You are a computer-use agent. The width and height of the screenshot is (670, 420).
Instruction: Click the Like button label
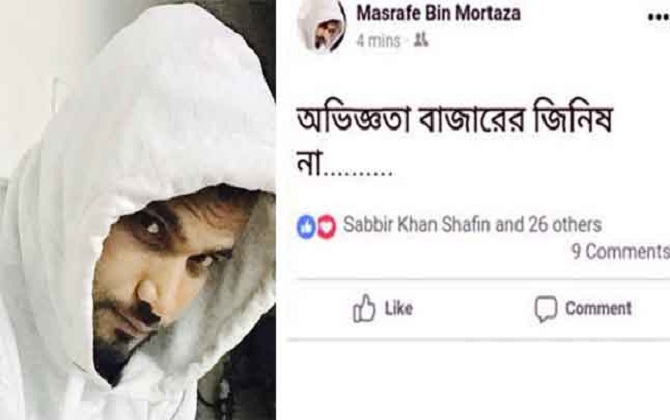click(x=398, y=308)
